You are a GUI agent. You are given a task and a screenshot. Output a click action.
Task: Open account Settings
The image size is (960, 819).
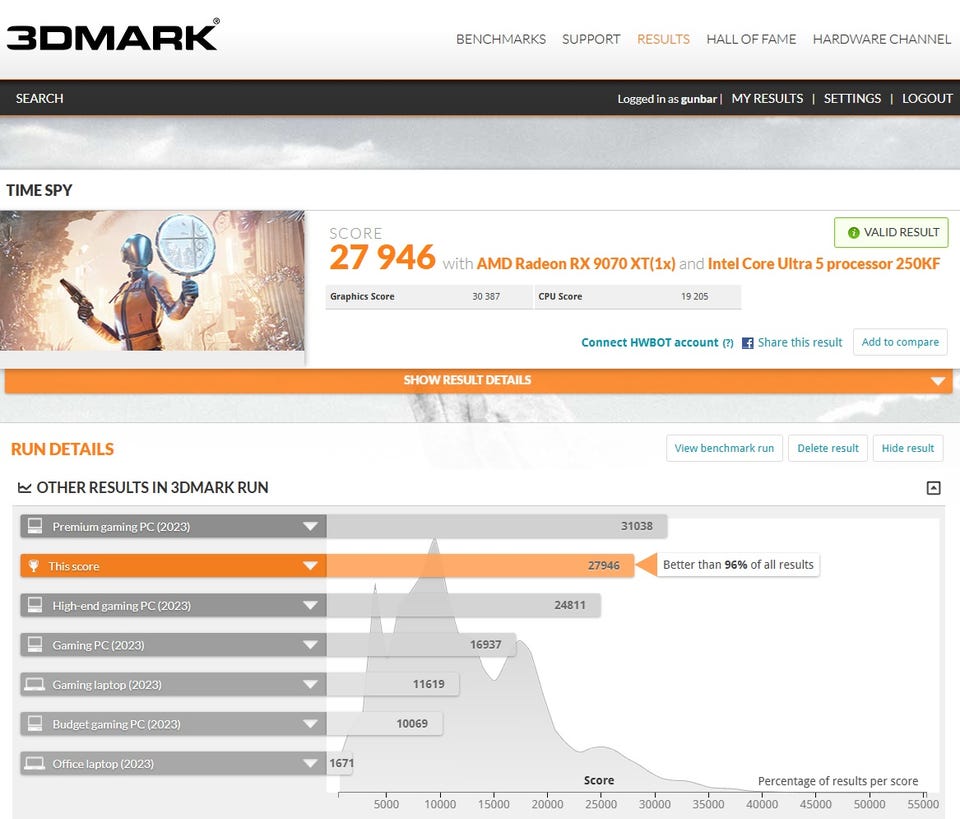[x=852, y=99]
